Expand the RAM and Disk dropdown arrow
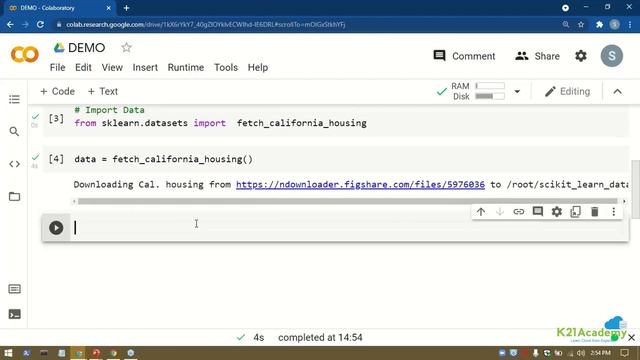 517,91
